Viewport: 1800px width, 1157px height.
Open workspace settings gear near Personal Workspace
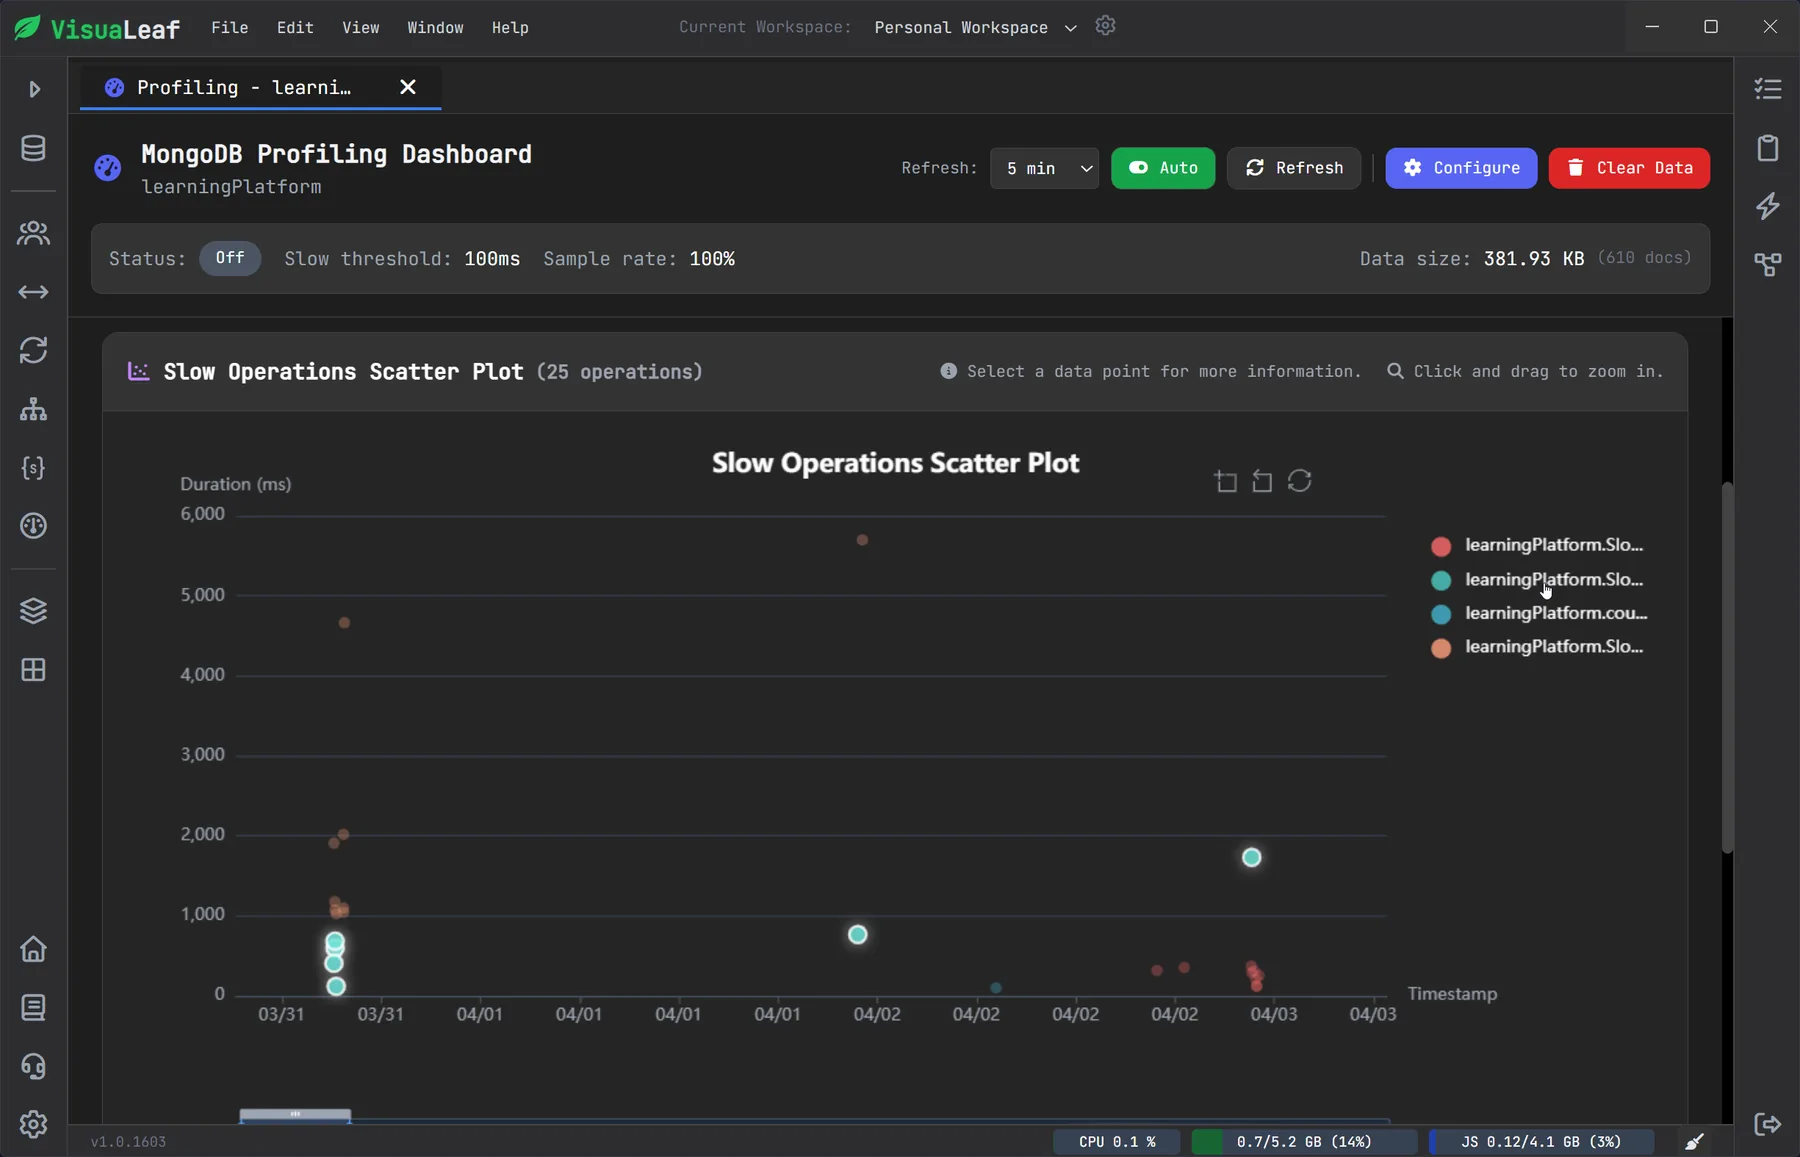tap(1105, 26)
